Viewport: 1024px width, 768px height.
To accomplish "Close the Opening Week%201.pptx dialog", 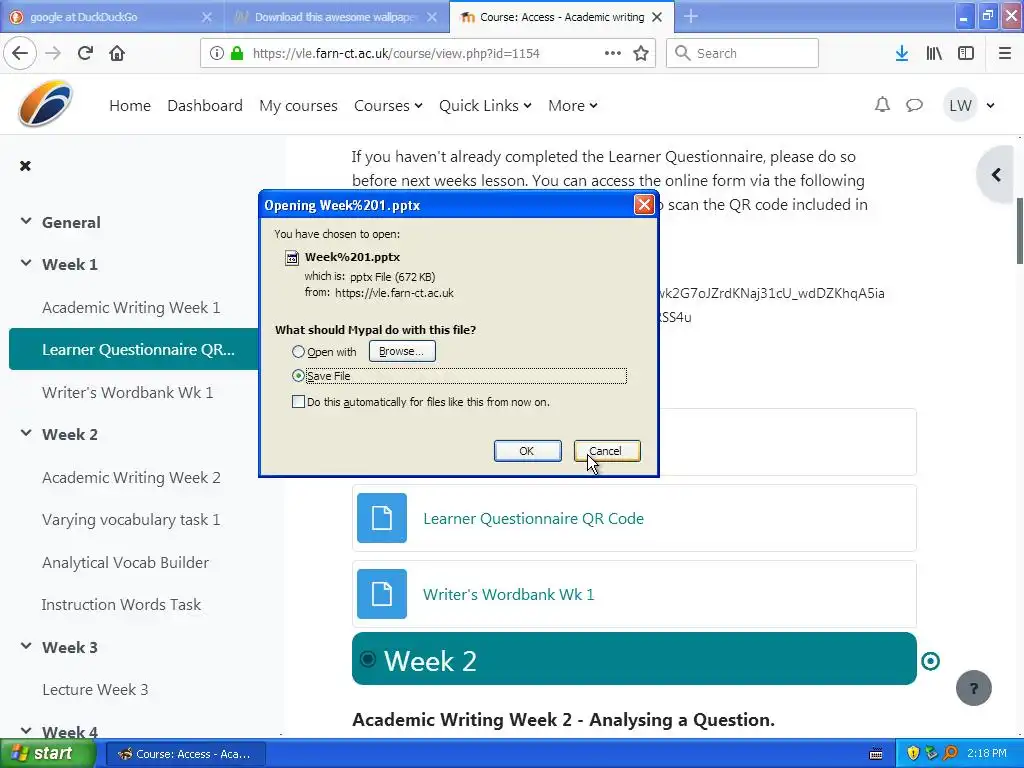I will (x=644, y=205).
